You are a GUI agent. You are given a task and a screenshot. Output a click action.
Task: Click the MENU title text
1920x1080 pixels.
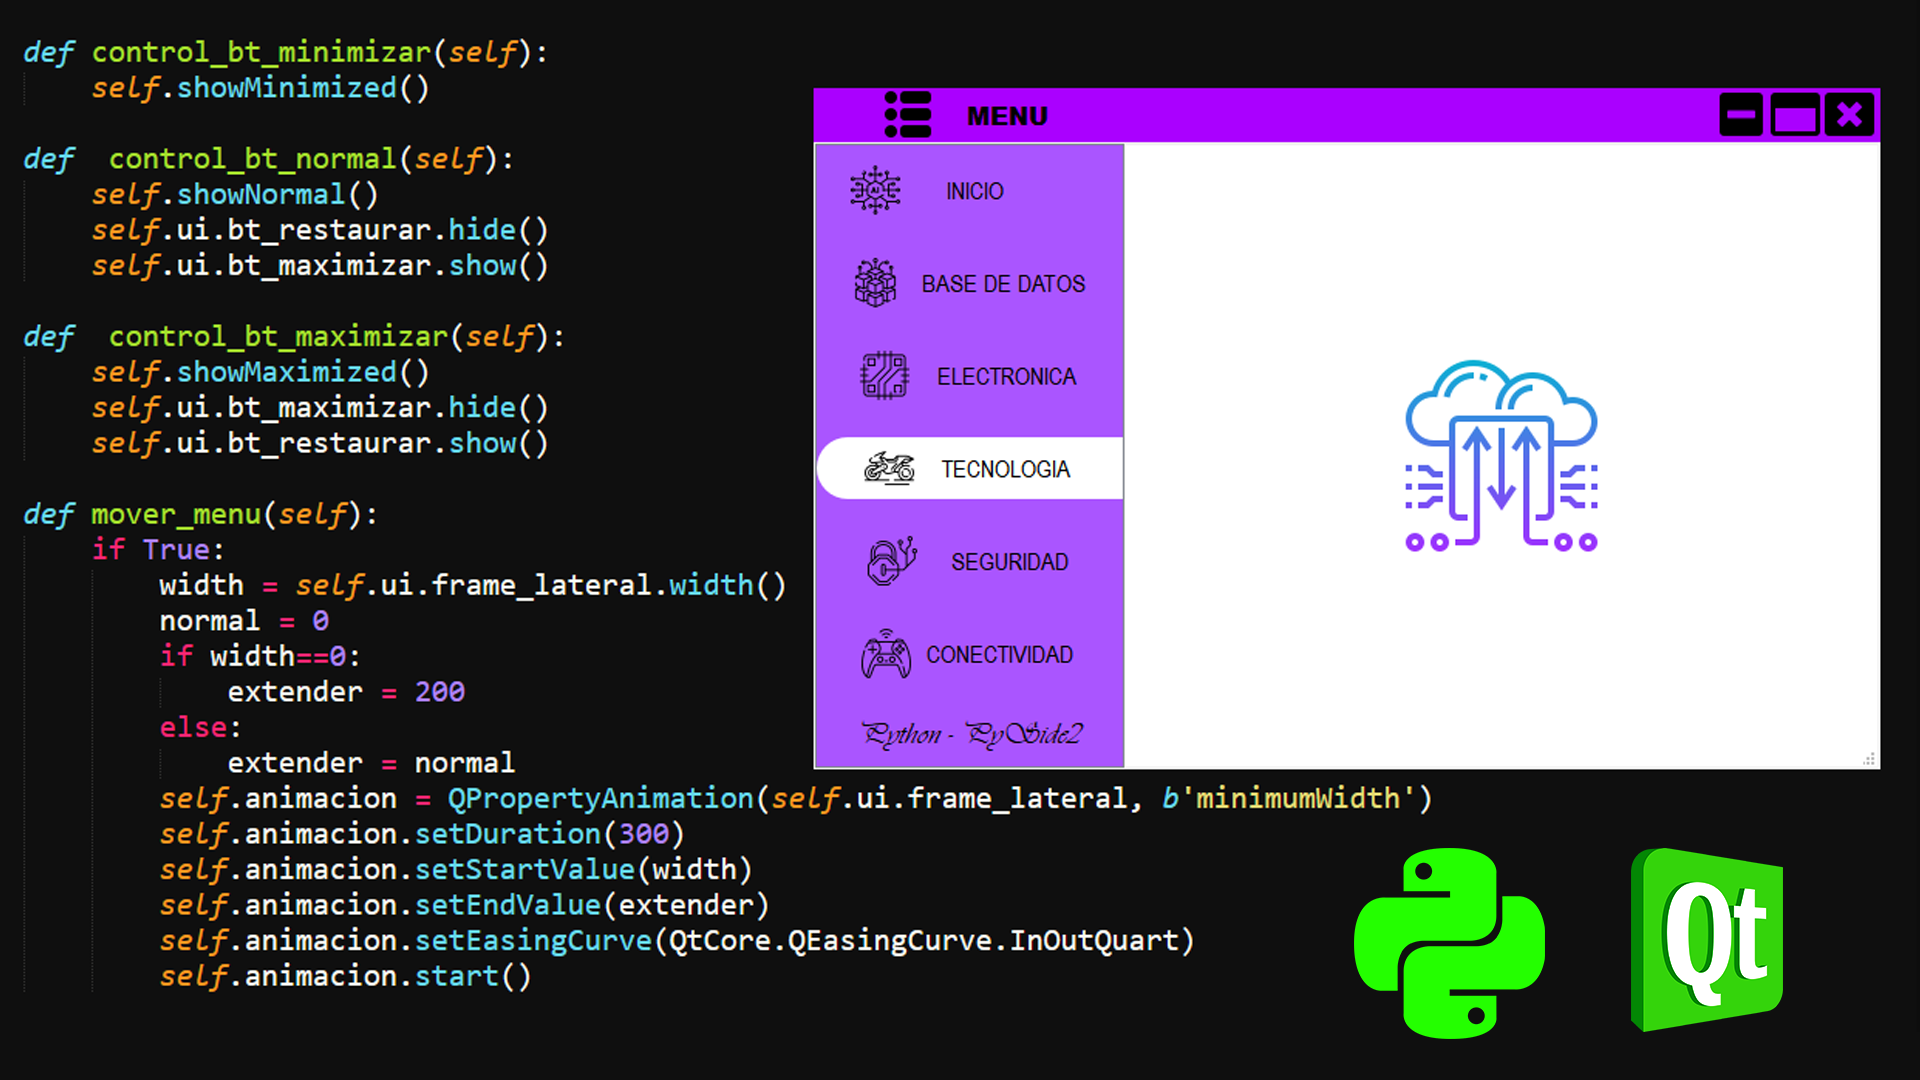pyautogui.click(x=1007, y=116)
